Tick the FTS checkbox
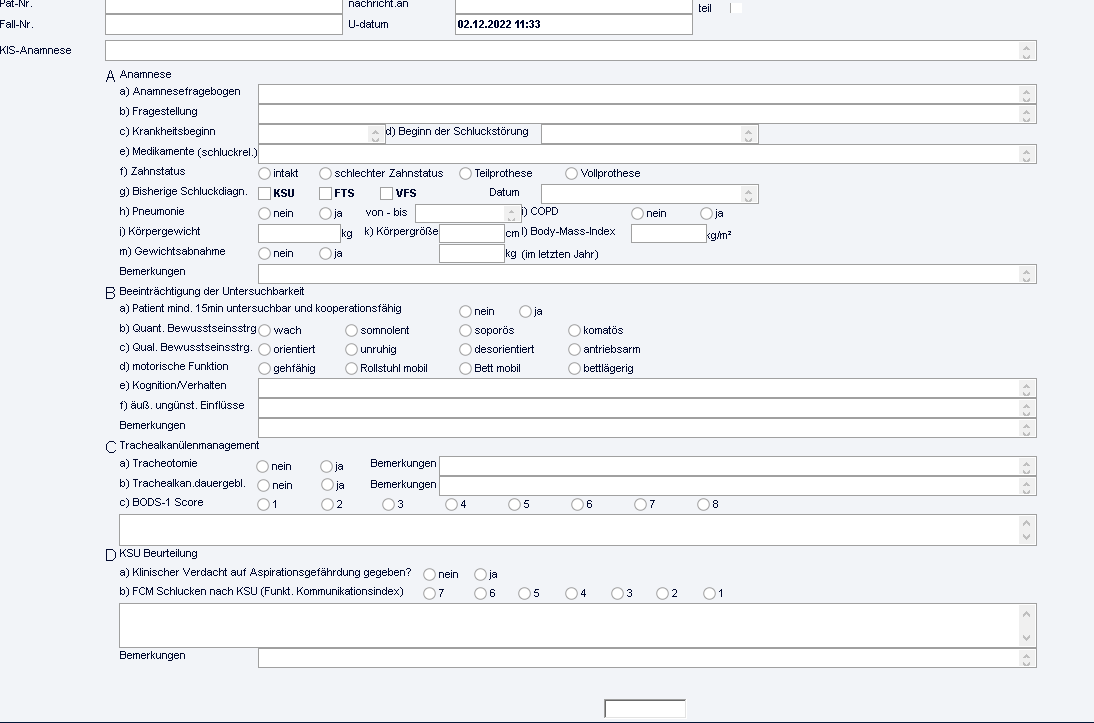 coord(325,193)
